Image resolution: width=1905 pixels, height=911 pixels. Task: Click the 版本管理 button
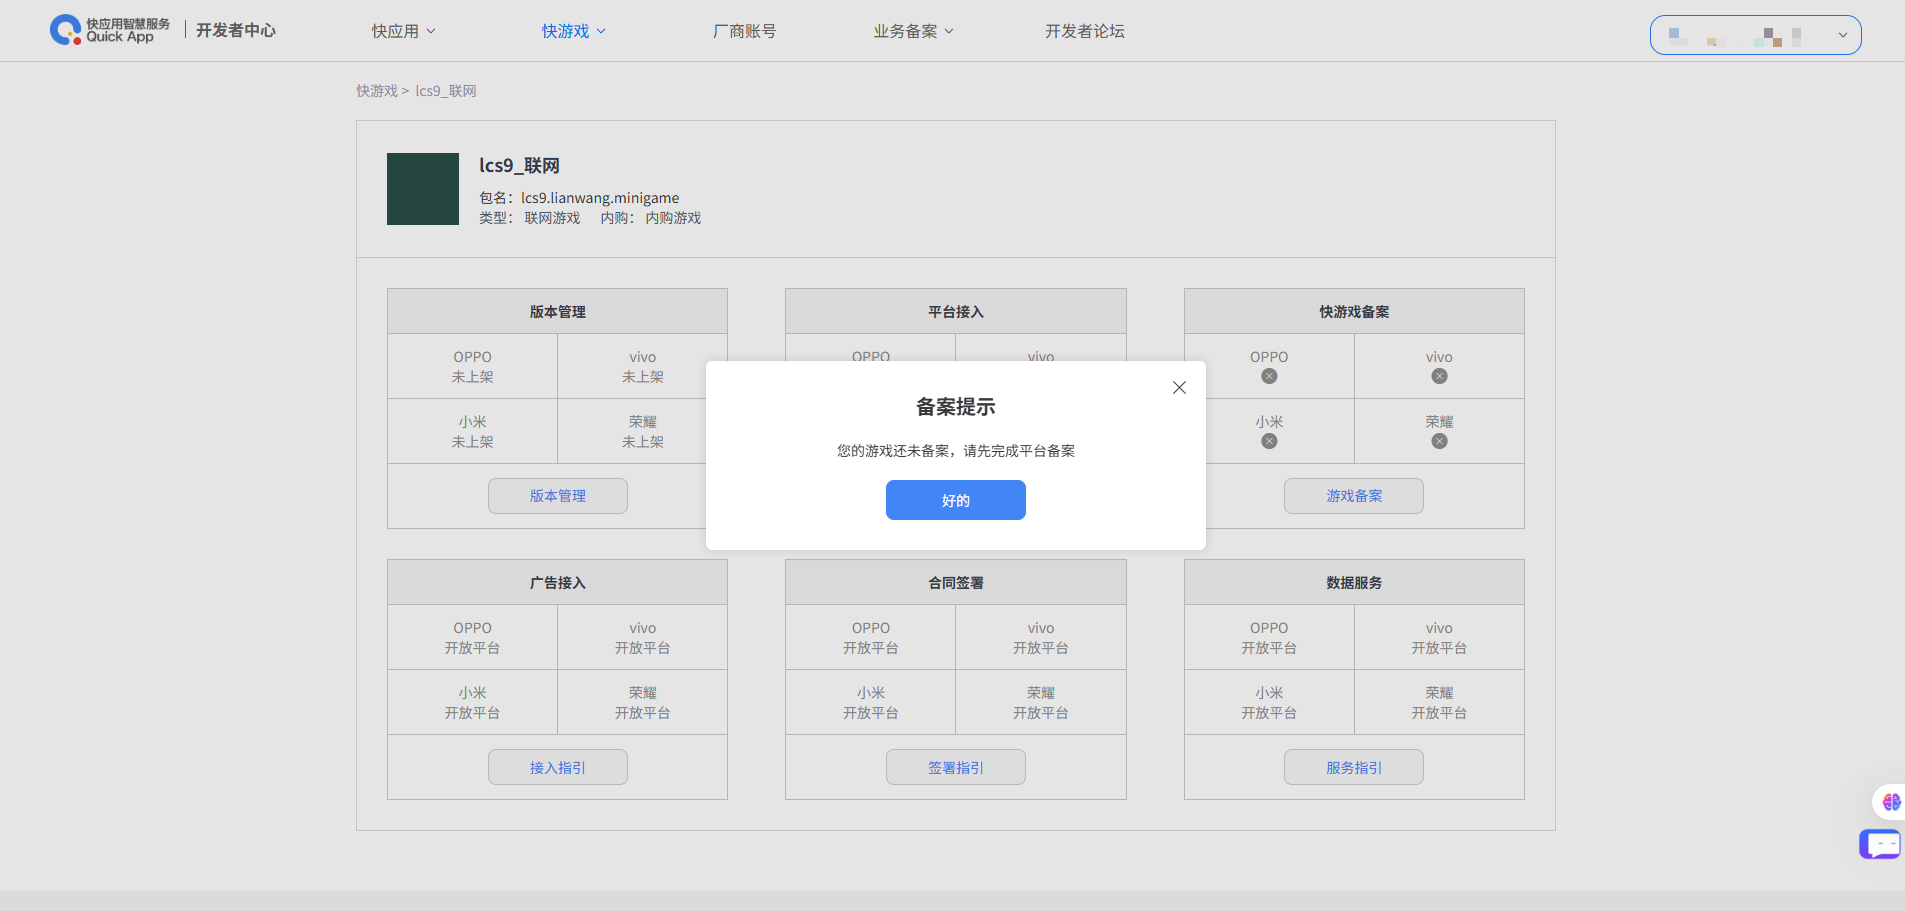tap(557, 496)
